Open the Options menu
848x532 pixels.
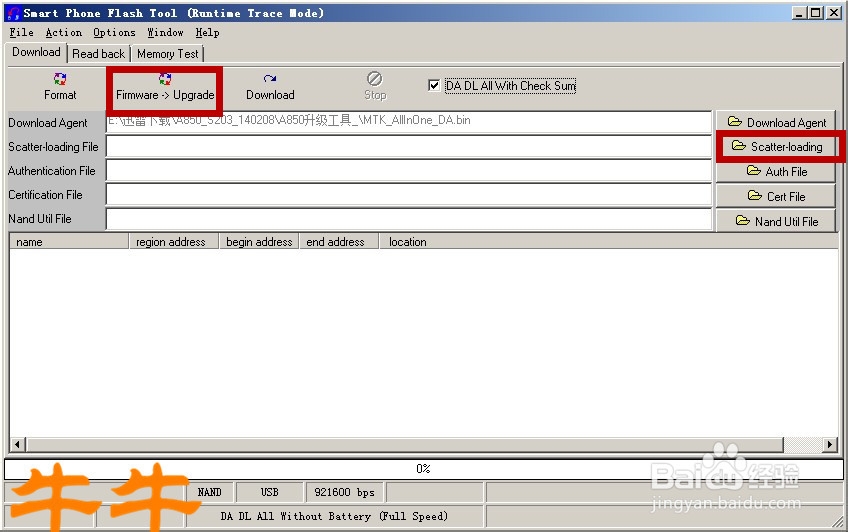coord(114,32)
